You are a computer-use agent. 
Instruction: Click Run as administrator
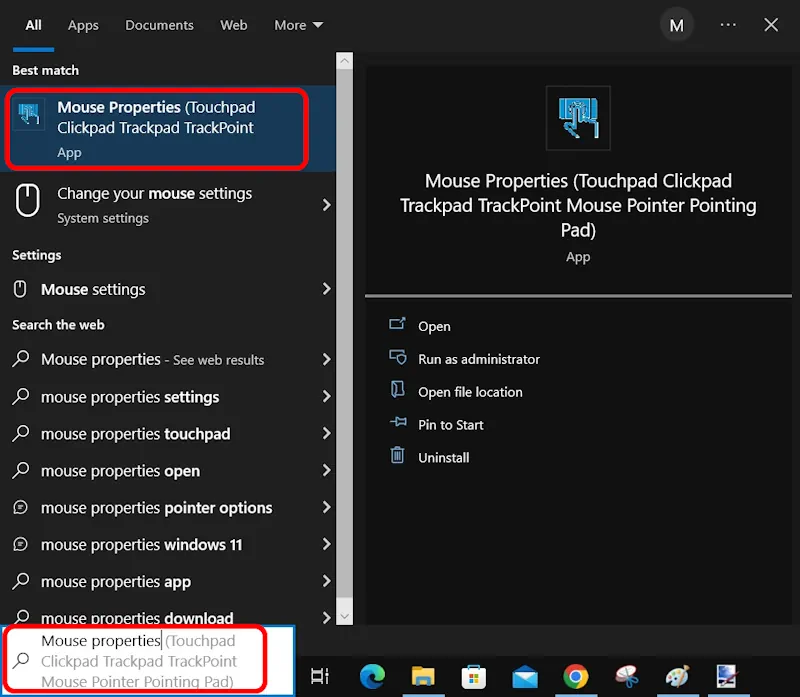(479, 359)
